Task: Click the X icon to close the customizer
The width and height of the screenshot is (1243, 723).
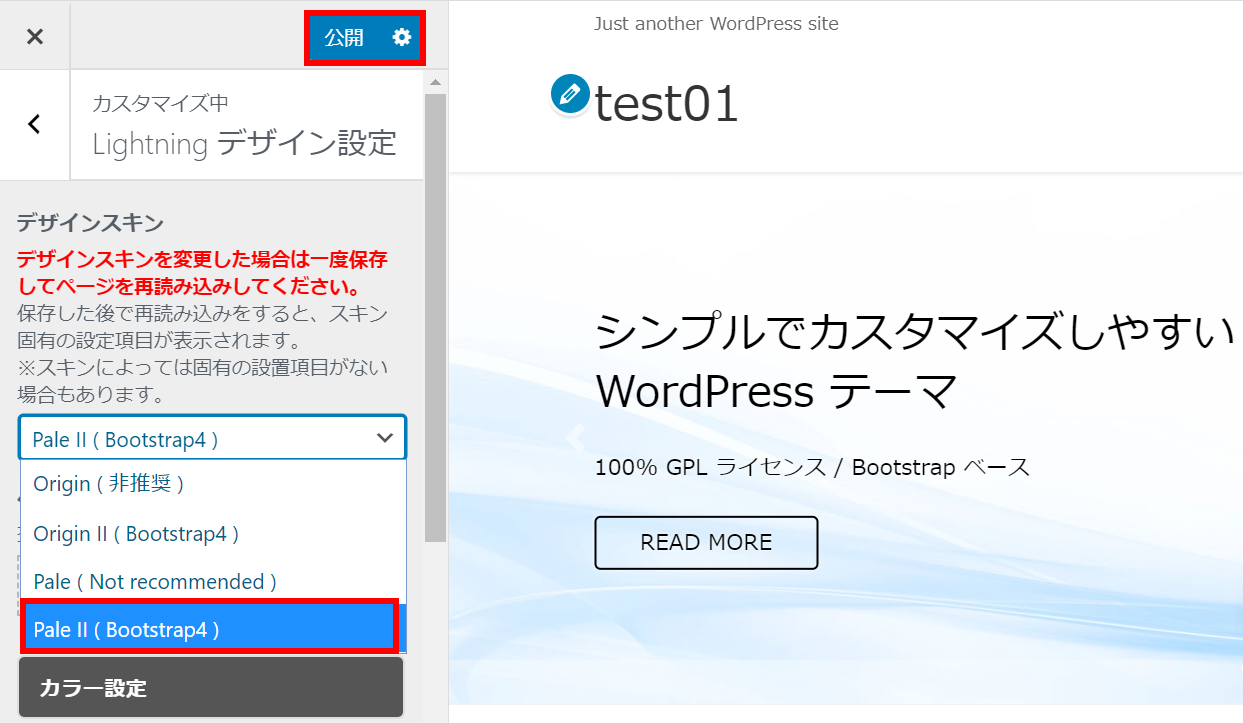Action: coord(34,36)
